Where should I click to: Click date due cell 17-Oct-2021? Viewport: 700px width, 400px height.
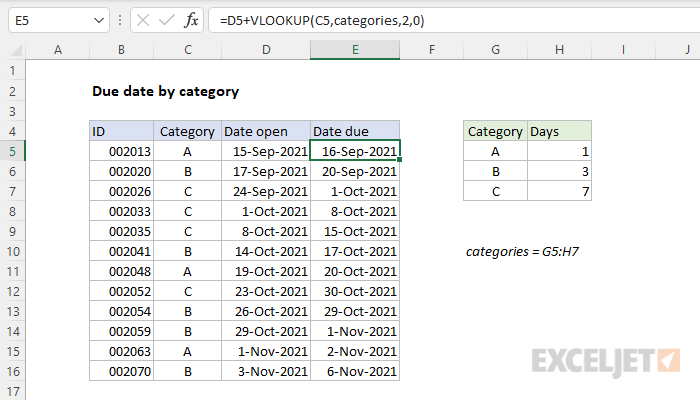pyautogui.click(x=355, y=251)
